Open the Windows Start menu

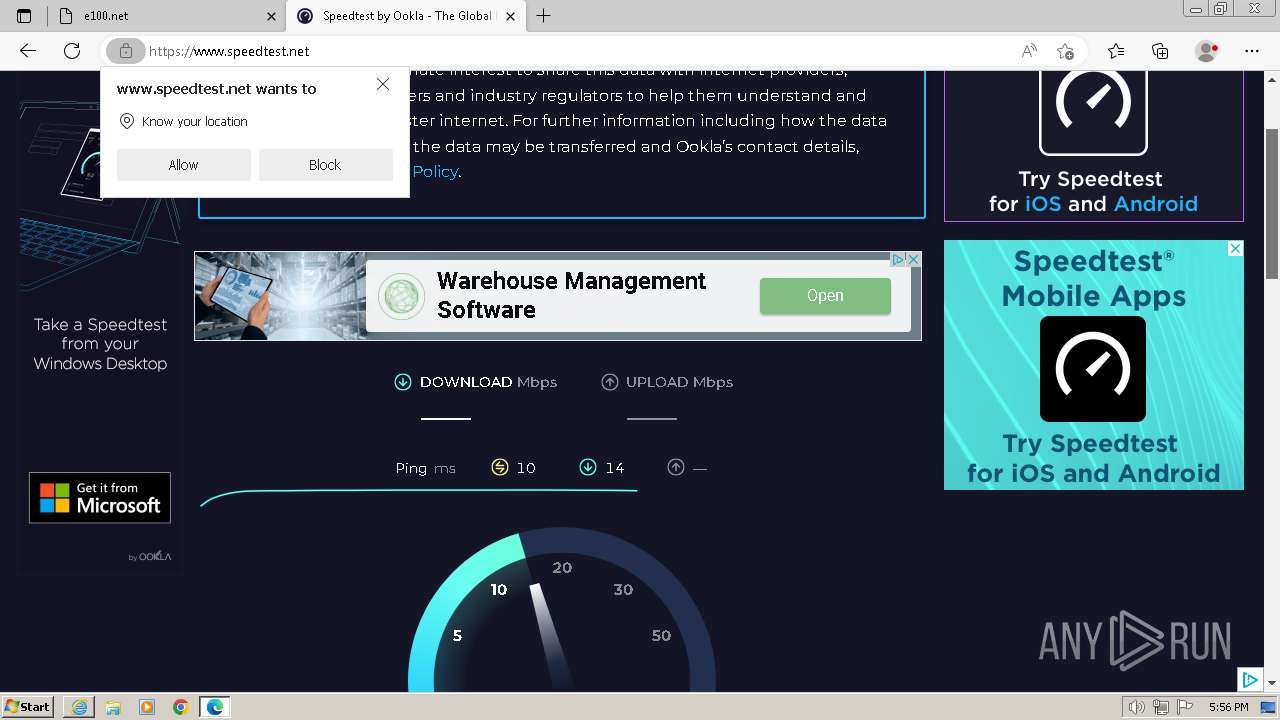click(x=28, y=707)
